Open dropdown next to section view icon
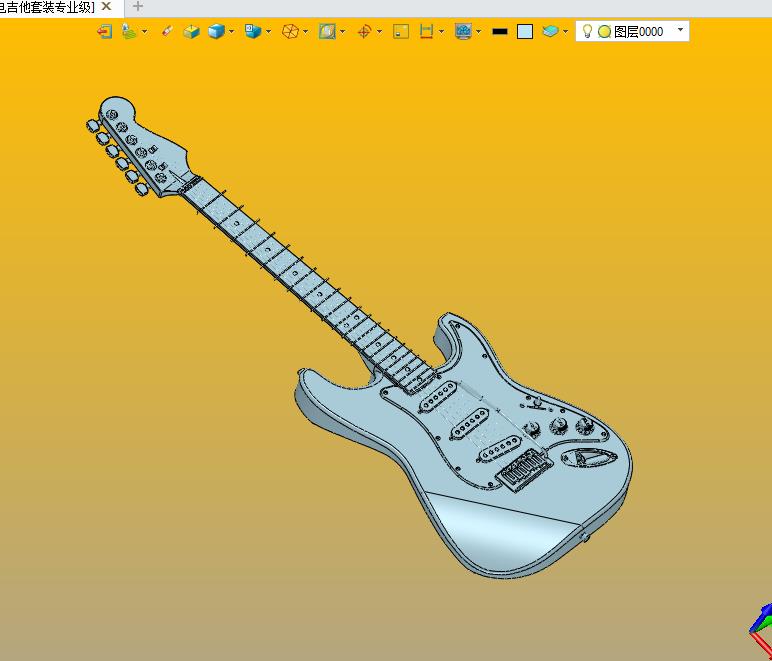772x661 pixels. [343, 31]
